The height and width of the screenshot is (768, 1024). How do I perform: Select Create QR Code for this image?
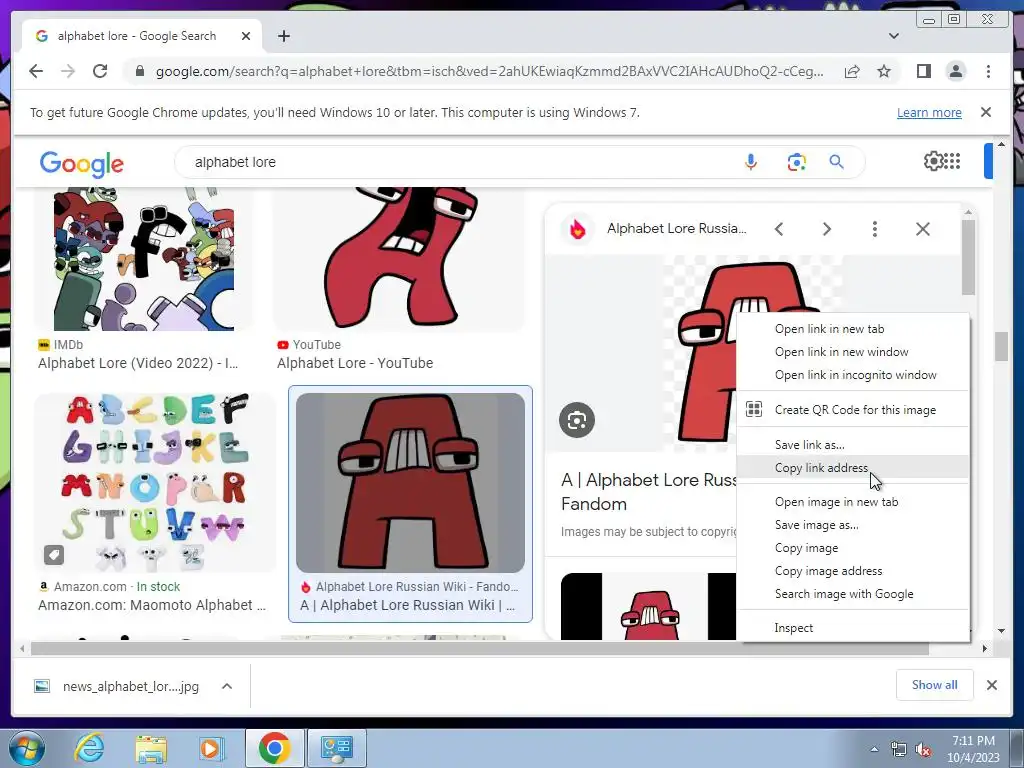click(x=853, y=410)
